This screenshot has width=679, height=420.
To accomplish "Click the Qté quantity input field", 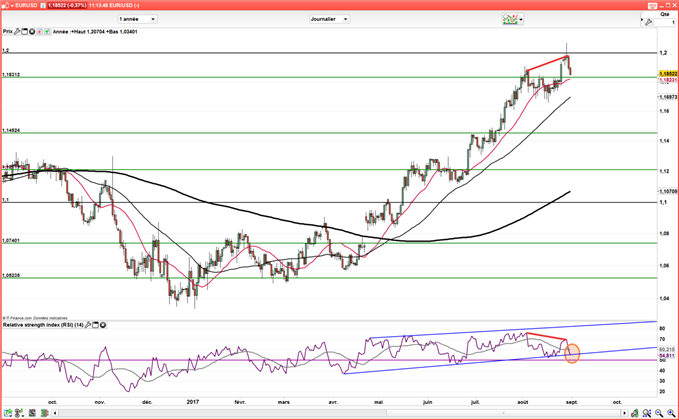I will pos(665,22).
